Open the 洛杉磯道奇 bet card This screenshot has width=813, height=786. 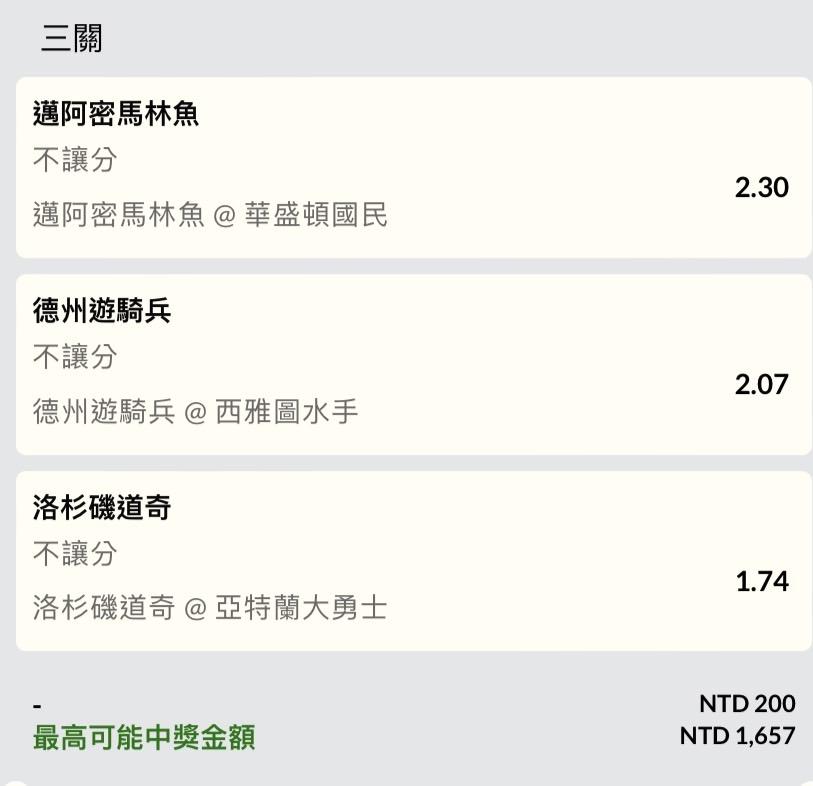(413, 561)
